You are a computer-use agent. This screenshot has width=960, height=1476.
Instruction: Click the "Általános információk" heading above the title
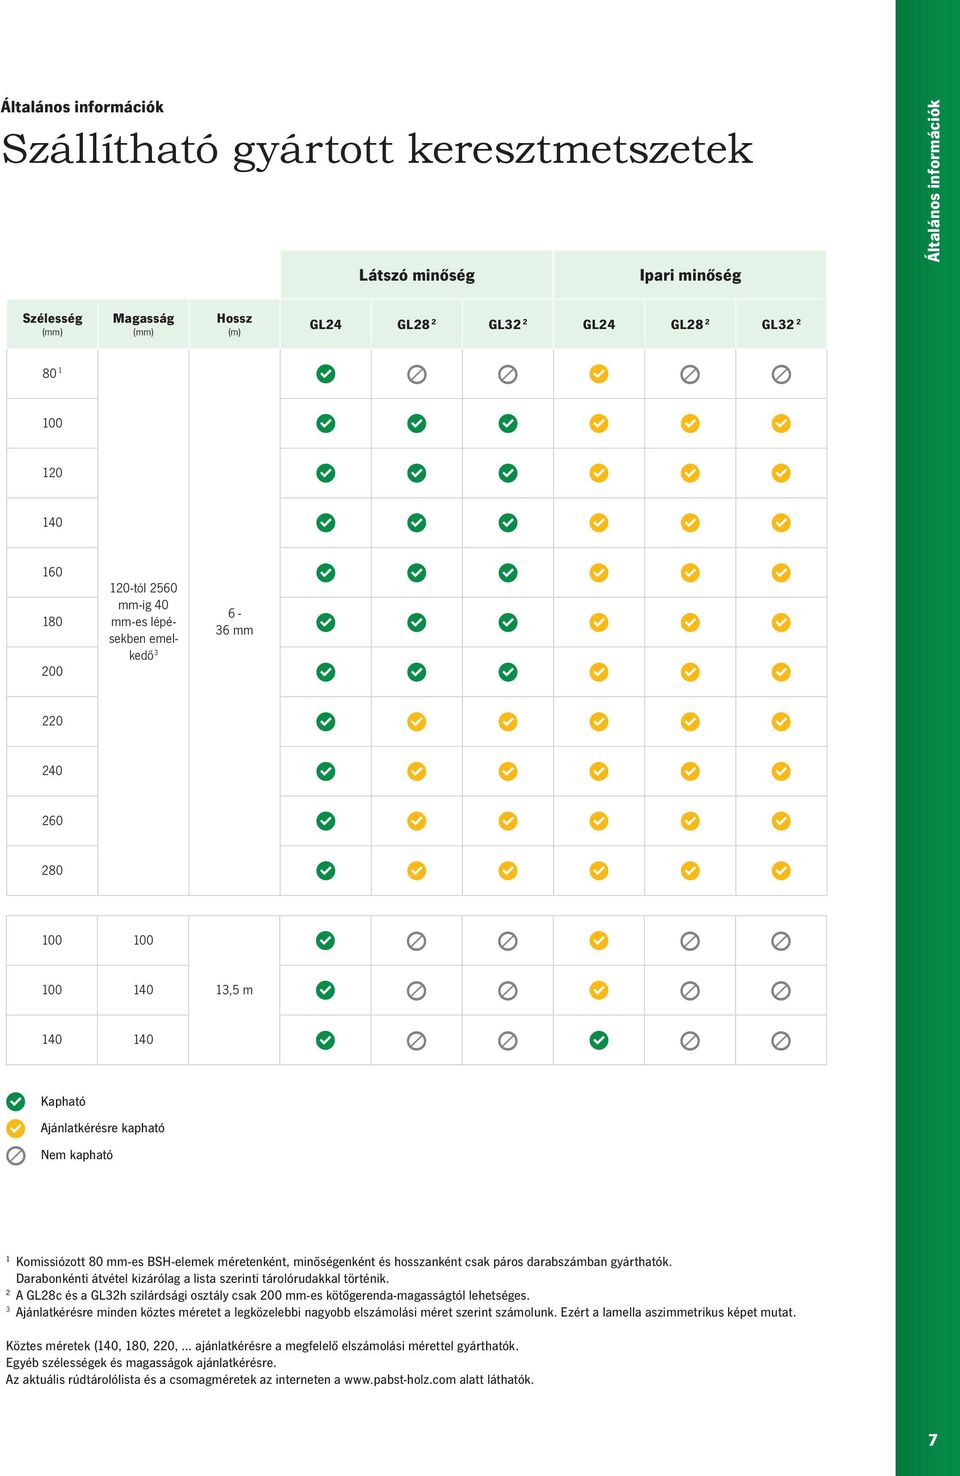click(82, 107)
